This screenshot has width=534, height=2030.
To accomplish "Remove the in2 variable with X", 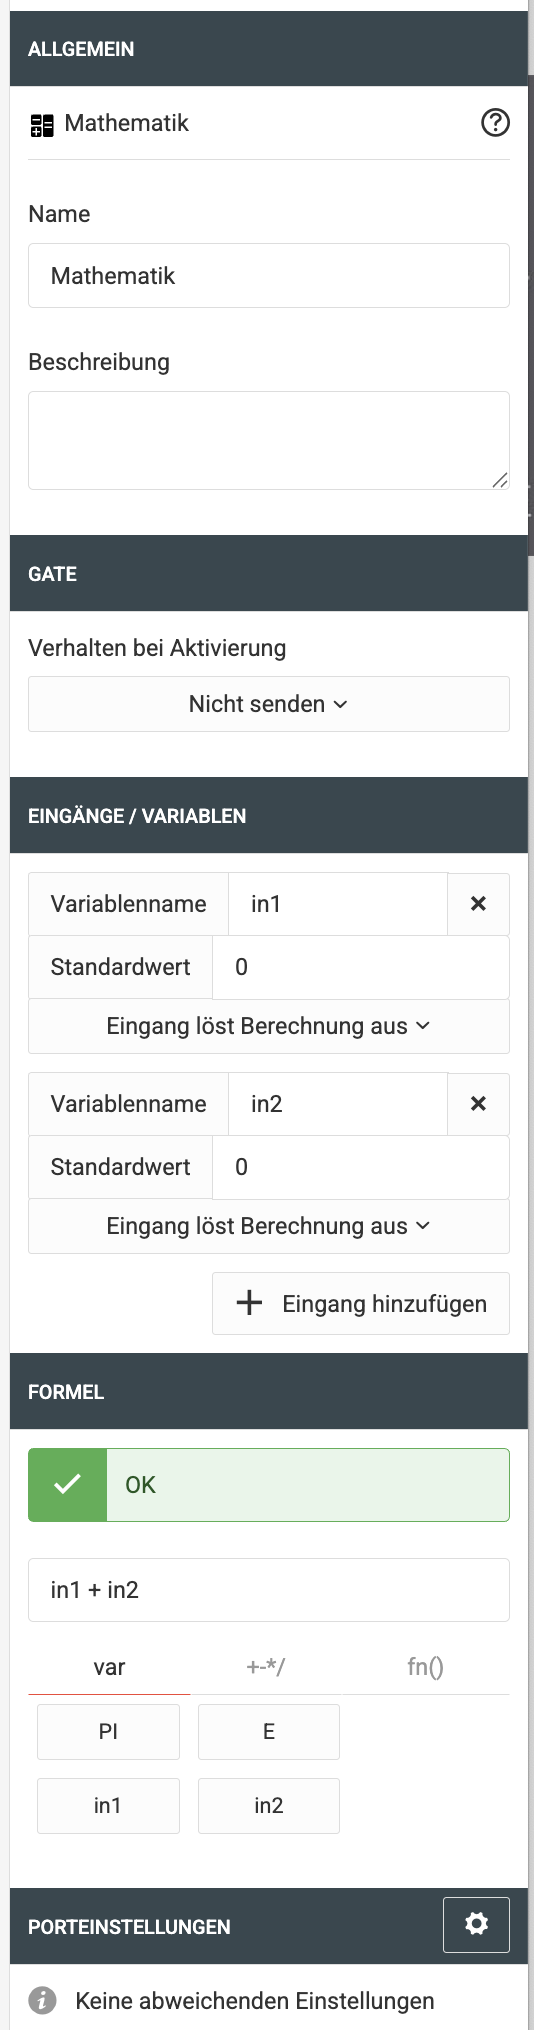I will pyautogui.click(x=478, y=1104).
